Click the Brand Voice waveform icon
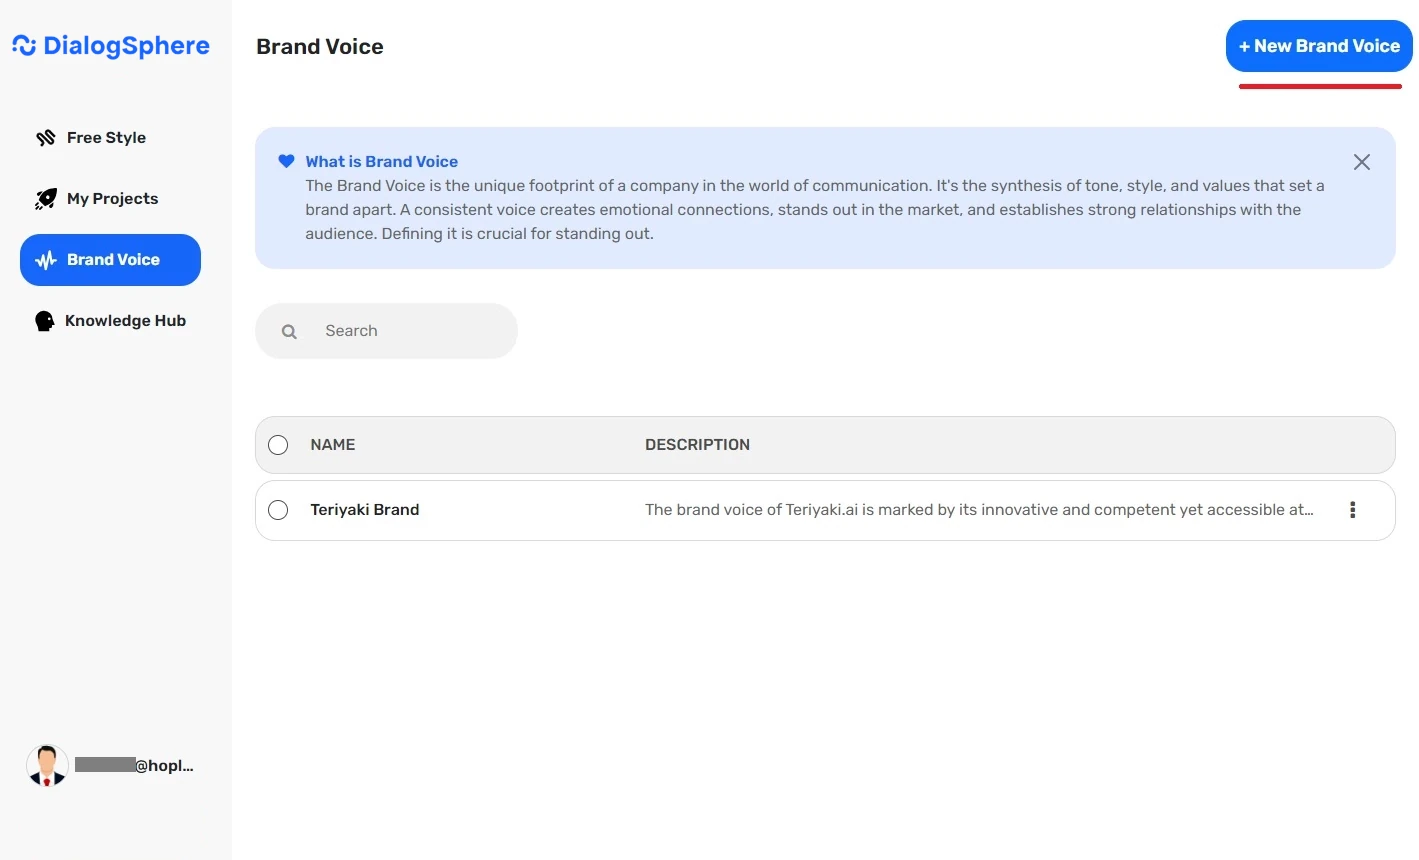 (44, 259)
